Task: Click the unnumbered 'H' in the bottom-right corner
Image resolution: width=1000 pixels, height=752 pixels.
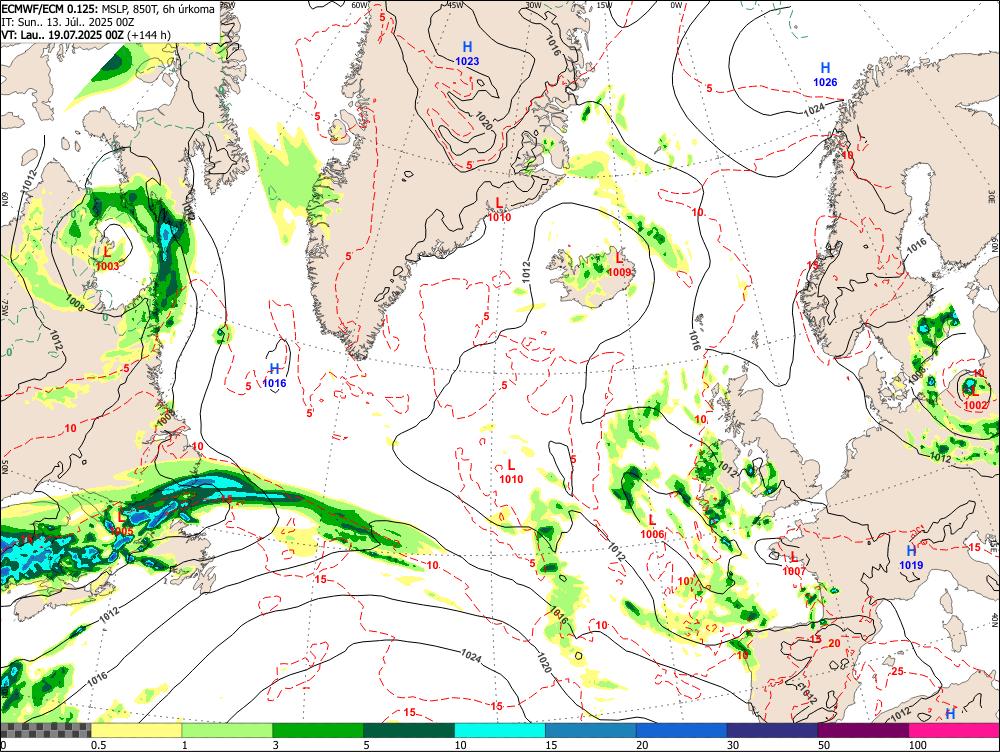Action: [950, 713]
